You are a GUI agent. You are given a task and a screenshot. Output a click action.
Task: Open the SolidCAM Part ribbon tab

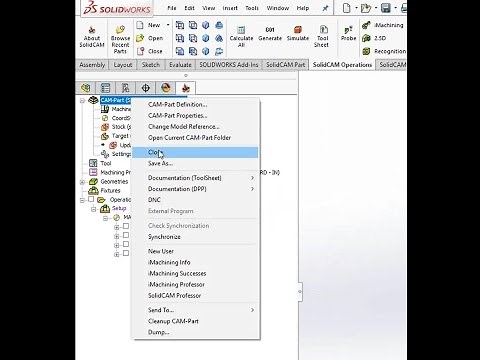pos(285,65)
